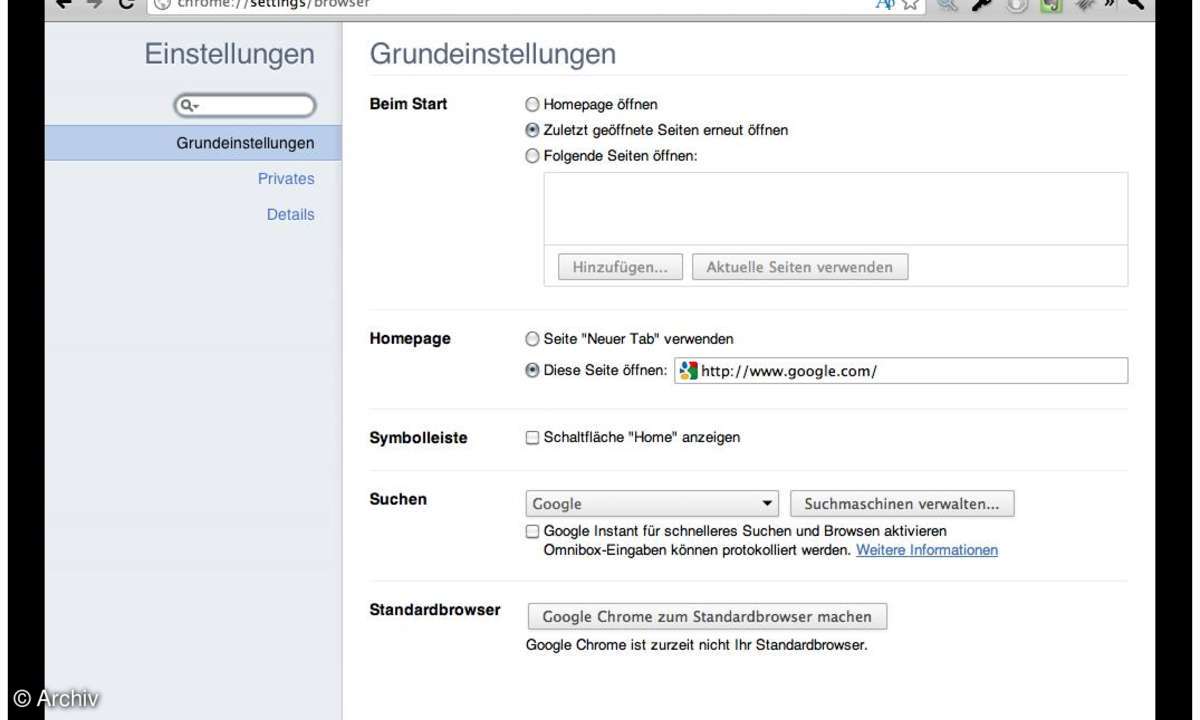Image resolution: width=1200 pixels, height=720 pixels.
Task: Click the "Symbolleiste" section label
Action: (x=418, y=438)
